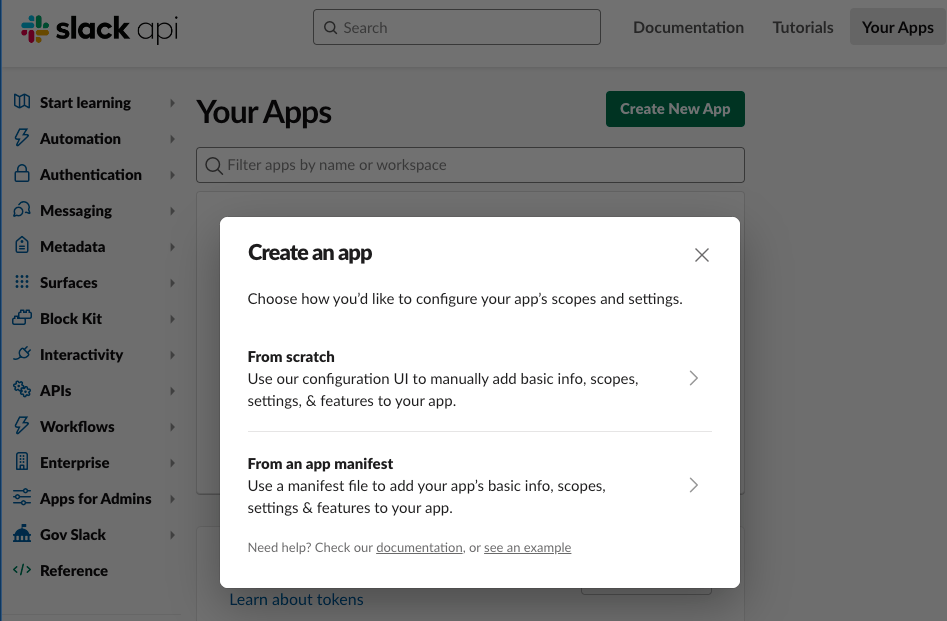Expand the Messaging sidebar arrow
The height and width of the screenshot is (621, 947).
[172, 211]
